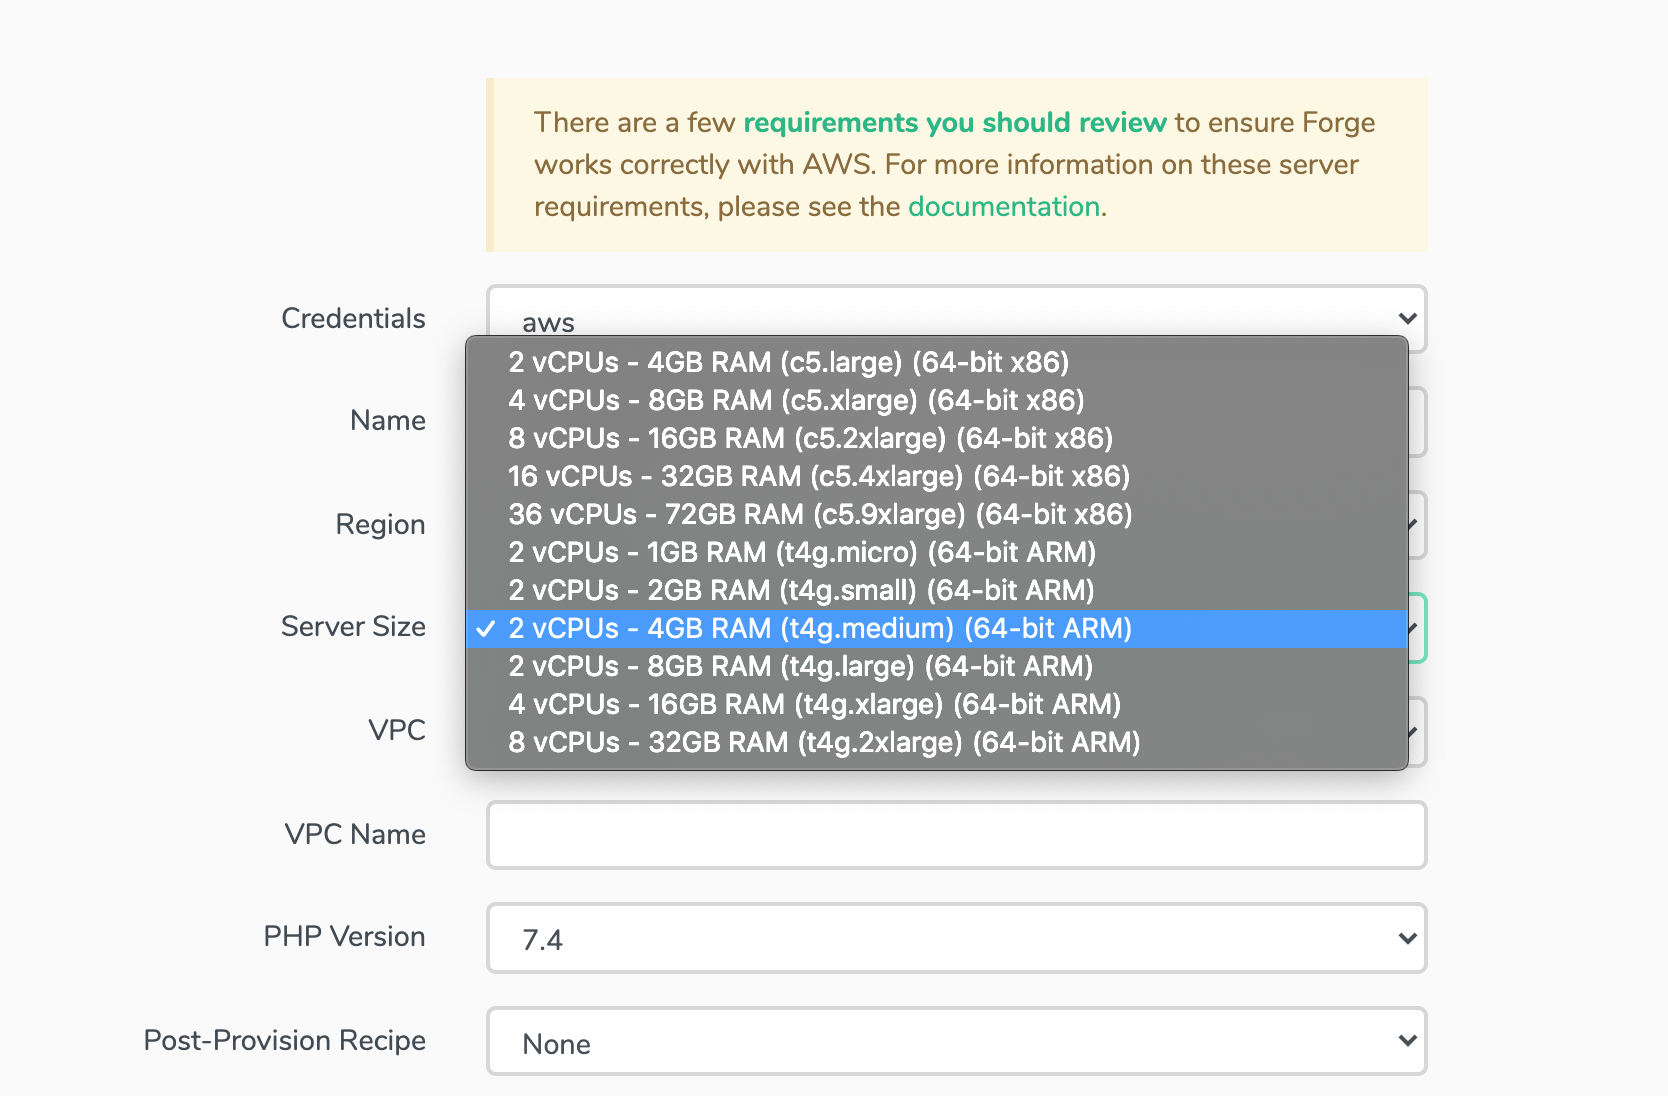Click the Server Size label
The height and width of the screenshot is (1096, 1668).
353,626
